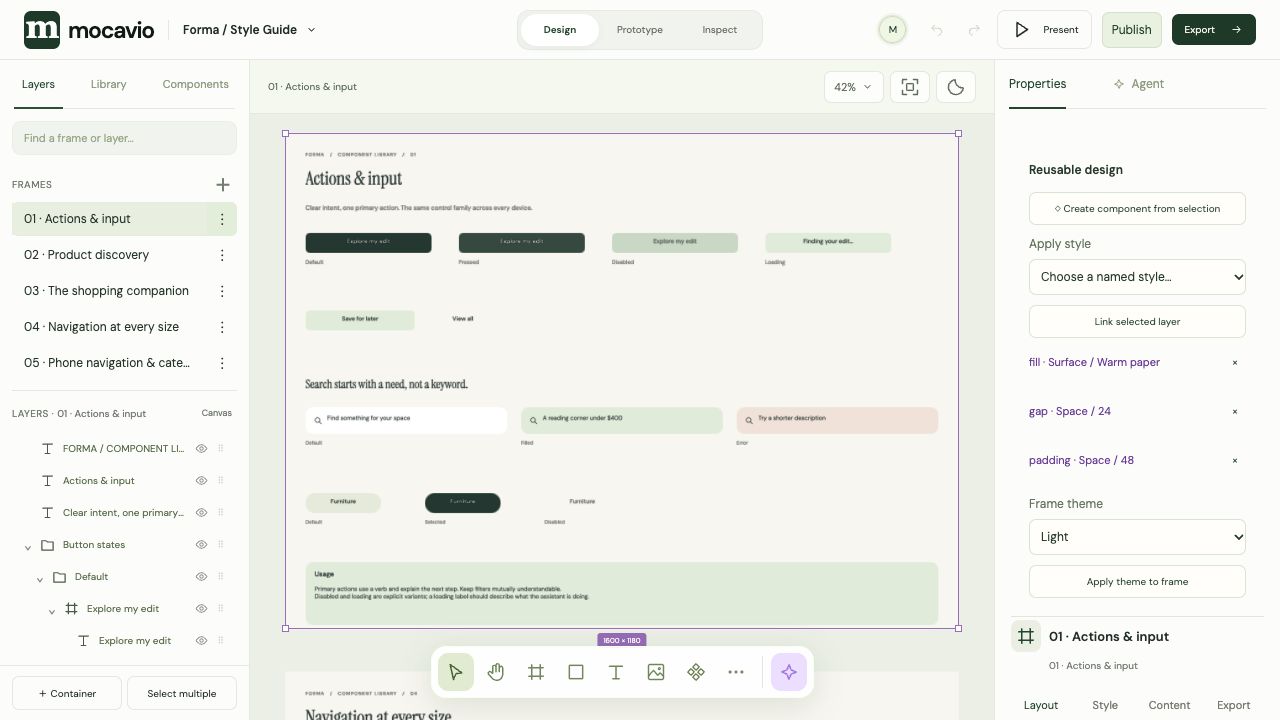Click the fit-to-screen icon

tap(910, 87)
